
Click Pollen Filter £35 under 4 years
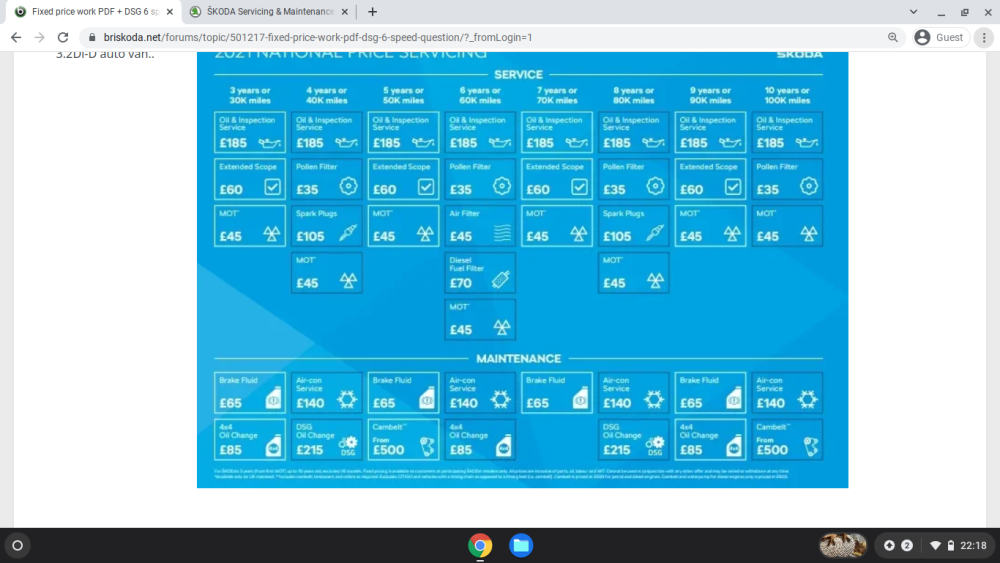click(327, 179)
